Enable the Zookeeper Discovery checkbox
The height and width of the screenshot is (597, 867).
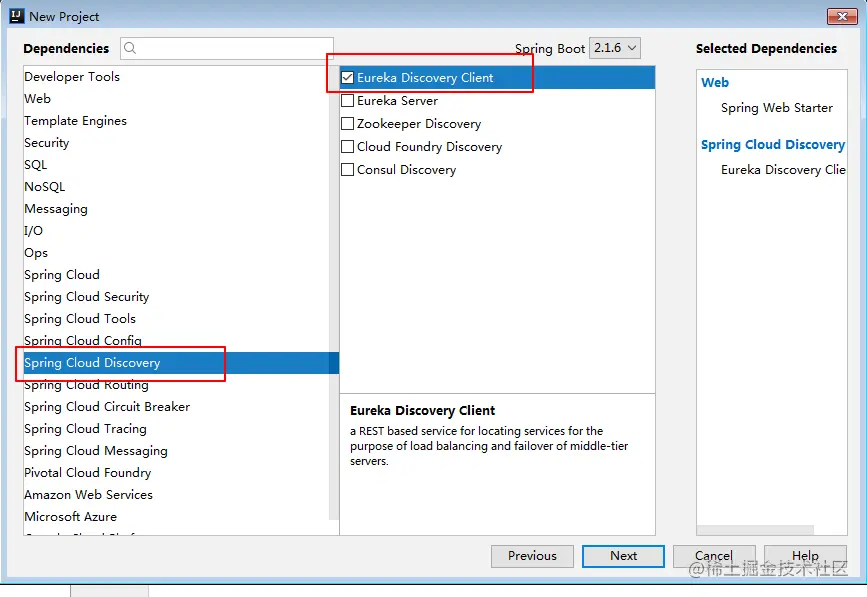(347, 124)
